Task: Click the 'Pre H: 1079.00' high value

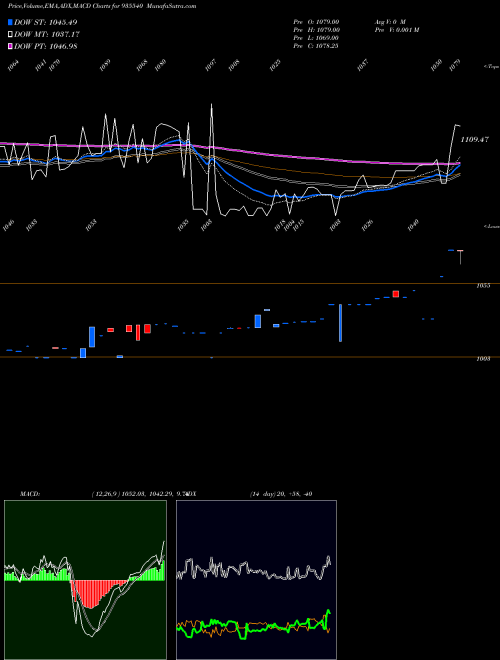Action: [316, 30]
